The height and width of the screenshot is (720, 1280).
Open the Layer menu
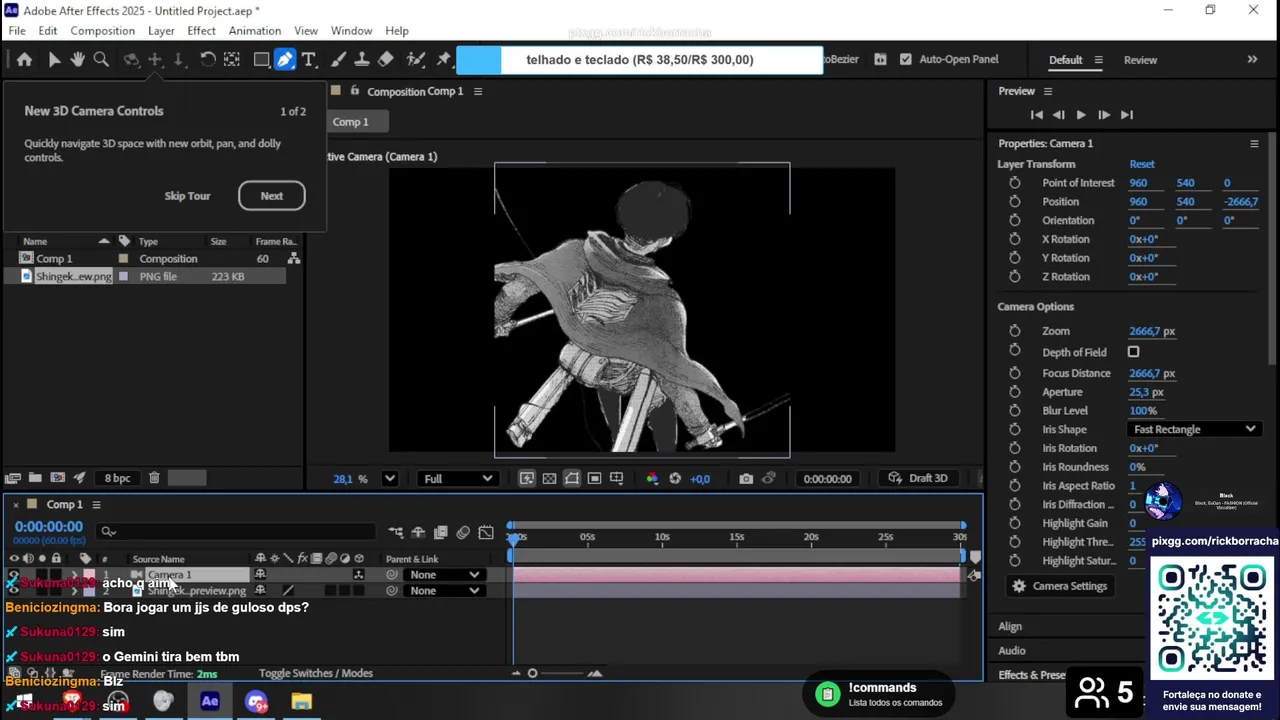tap(161, 31)
